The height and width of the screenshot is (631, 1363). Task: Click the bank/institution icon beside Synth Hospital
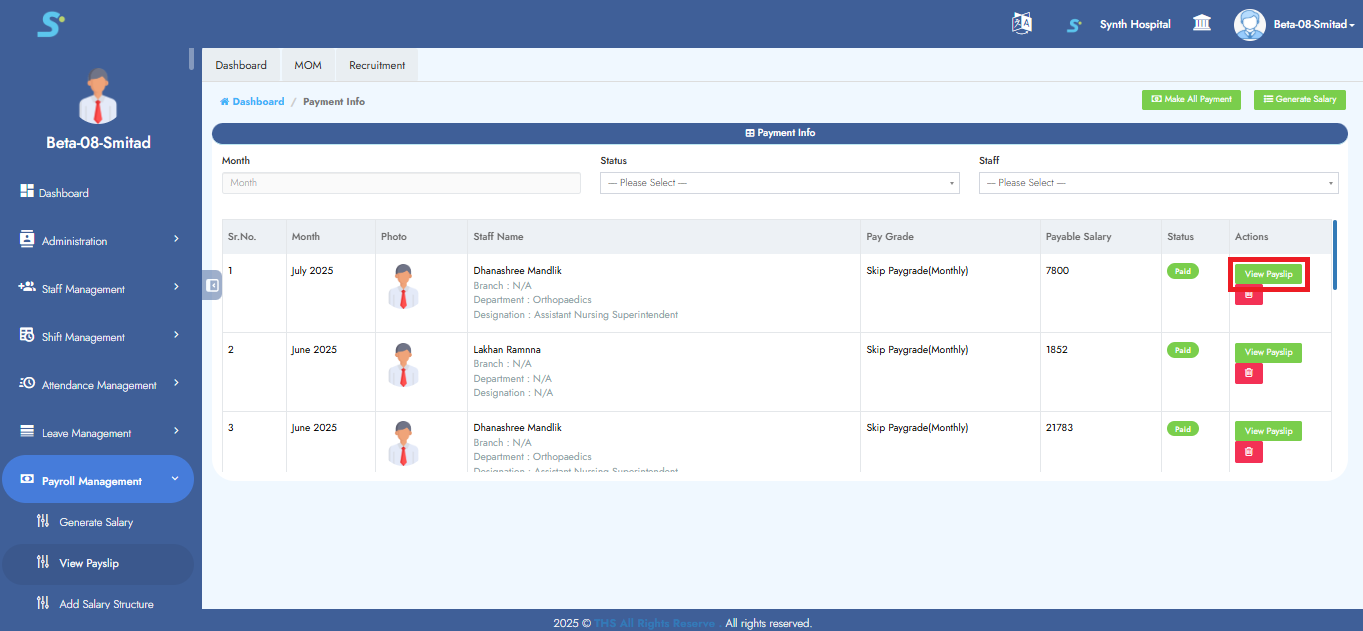[1201, 22]
